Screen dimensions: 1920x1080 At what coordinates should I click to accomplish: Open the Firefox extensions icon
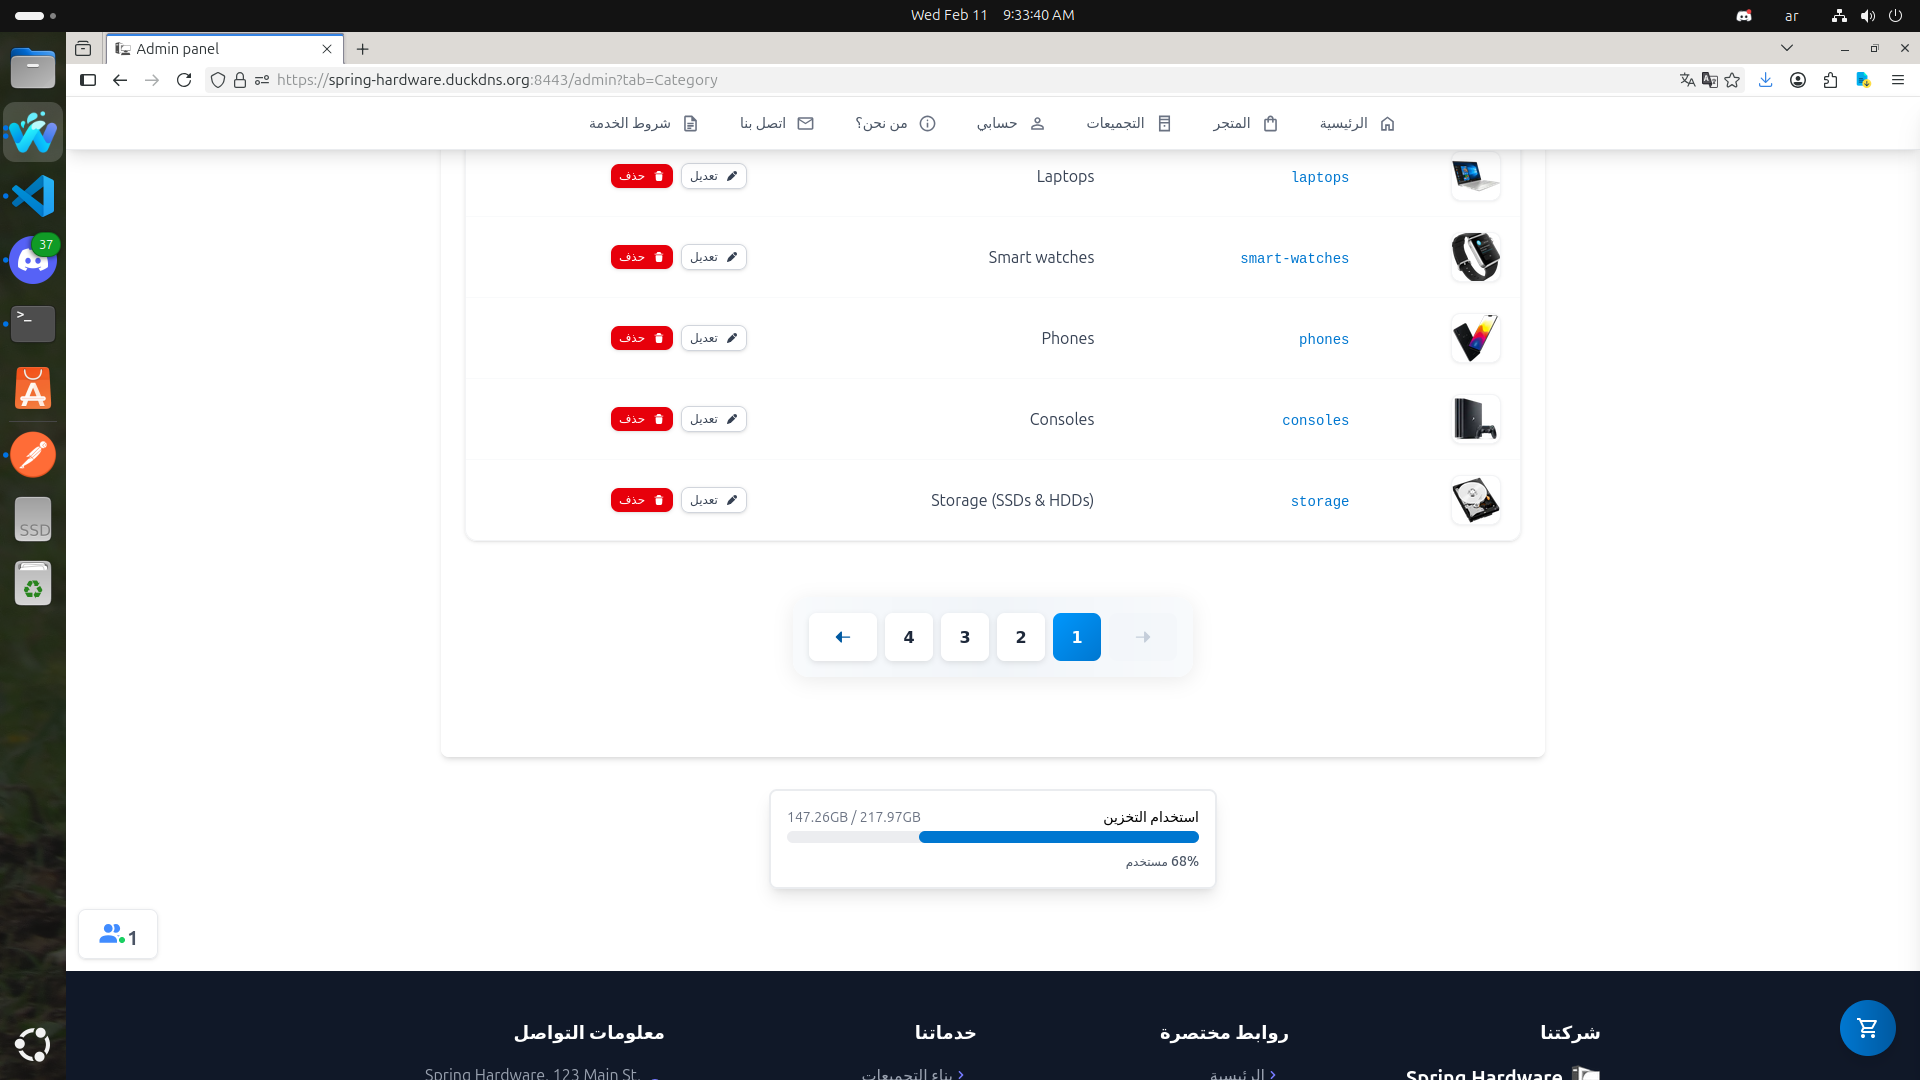pos(1830,80)
